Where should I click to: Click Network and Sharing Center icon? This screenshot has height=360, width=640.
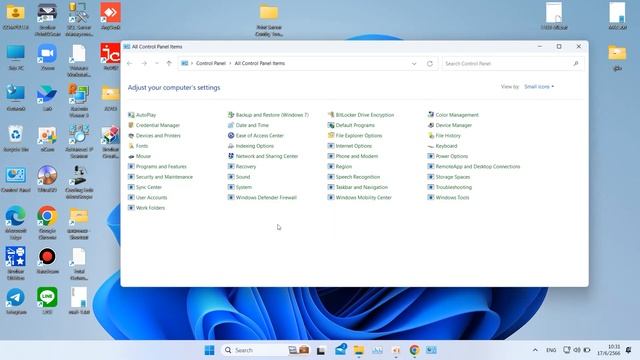231,156
